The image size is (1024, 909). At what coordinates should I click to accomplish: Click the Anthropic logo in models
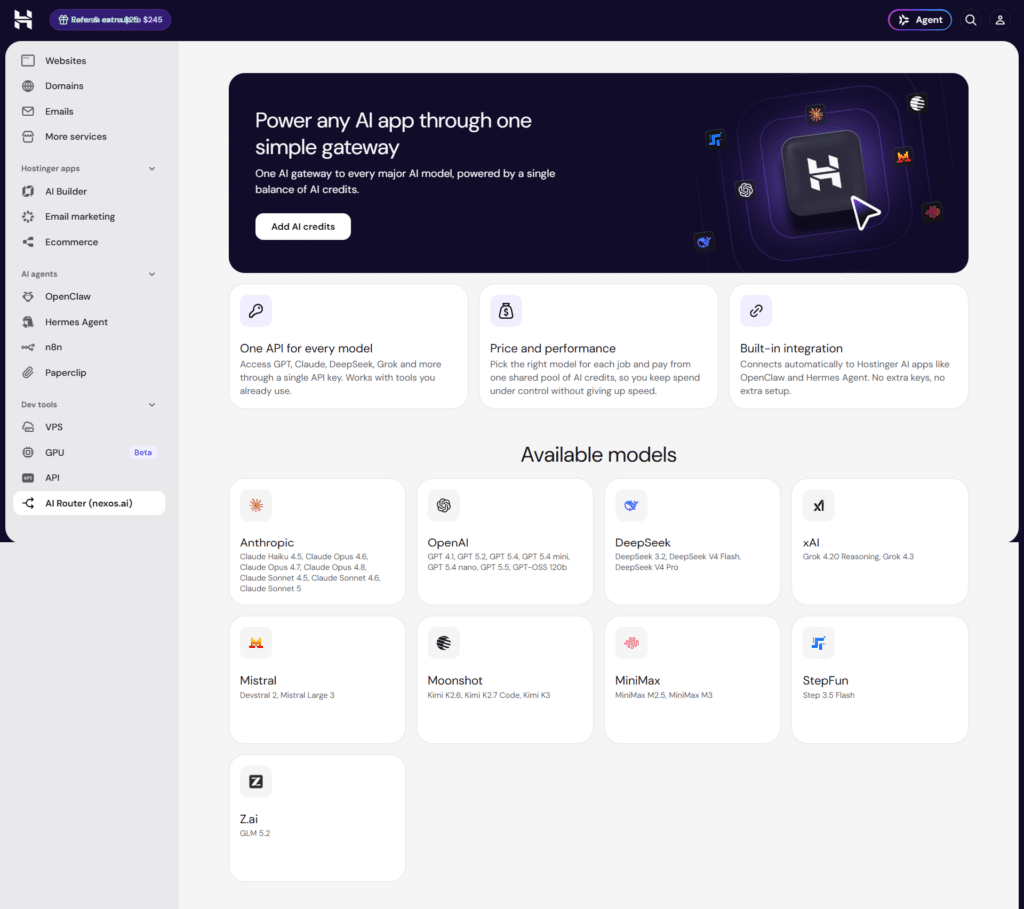click(256, 505)
